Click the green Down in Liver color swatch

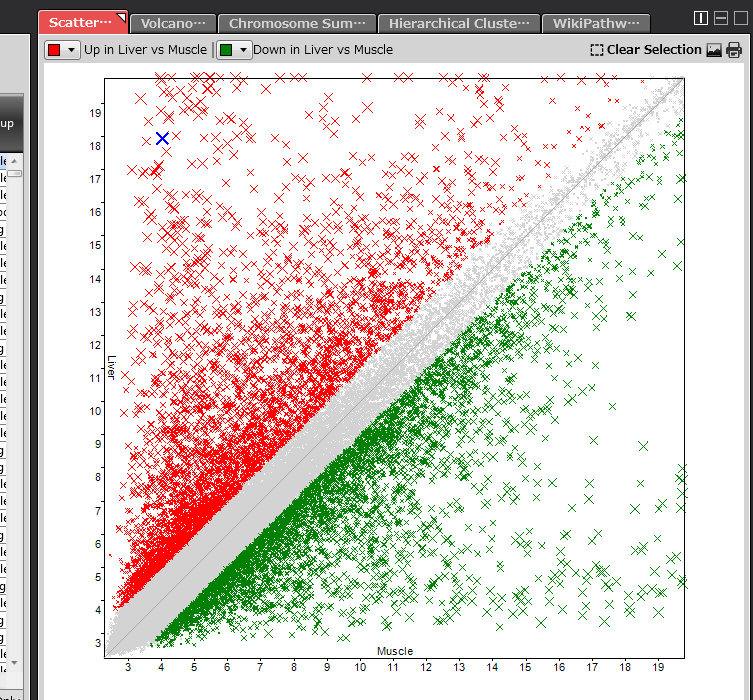click(228, 50)
